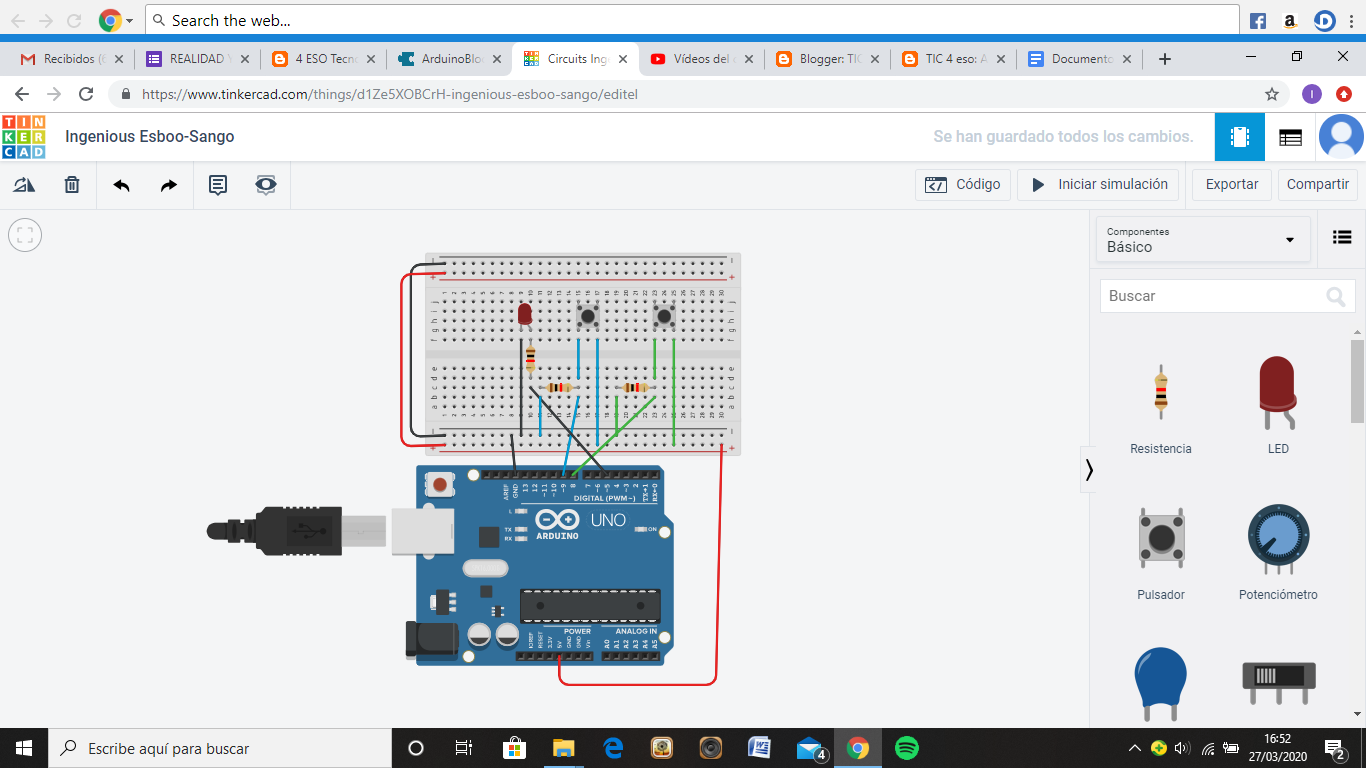1366x768 pixels.
Task: Show hidden tray icons chevron
Action: (1135, 748)
